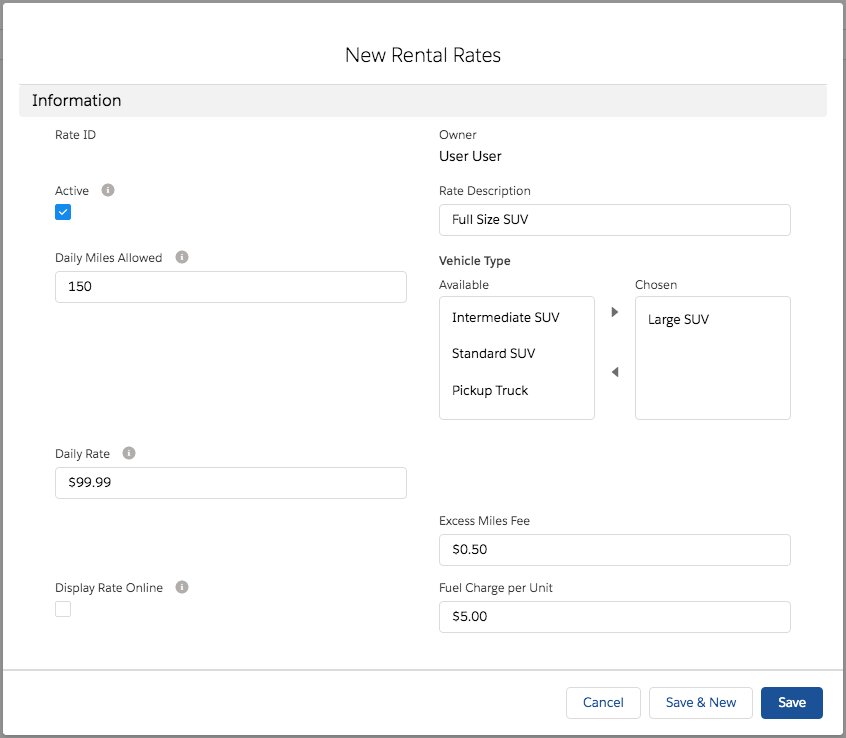This screenshot has width=846, height=738.
Task: Move selection to Chosen with right arrow
Action: point(615,312)
